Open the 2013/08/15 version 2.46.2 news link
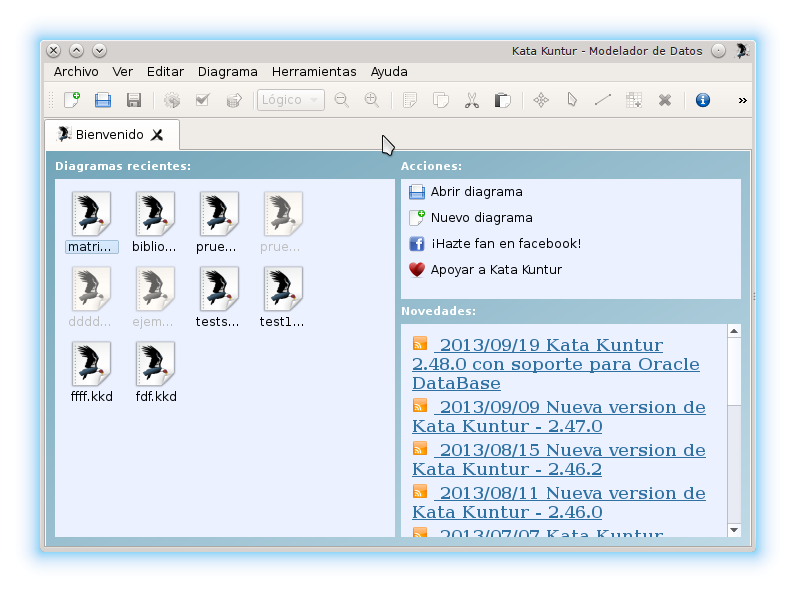This screenshot has width=796, height=592. [x=558, y=459]
